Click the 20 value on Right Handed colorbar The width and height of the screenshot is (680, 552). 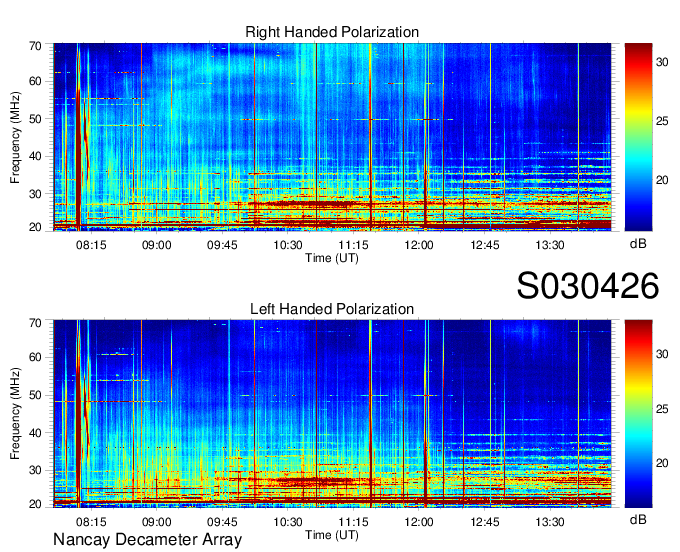coord(662,180)
